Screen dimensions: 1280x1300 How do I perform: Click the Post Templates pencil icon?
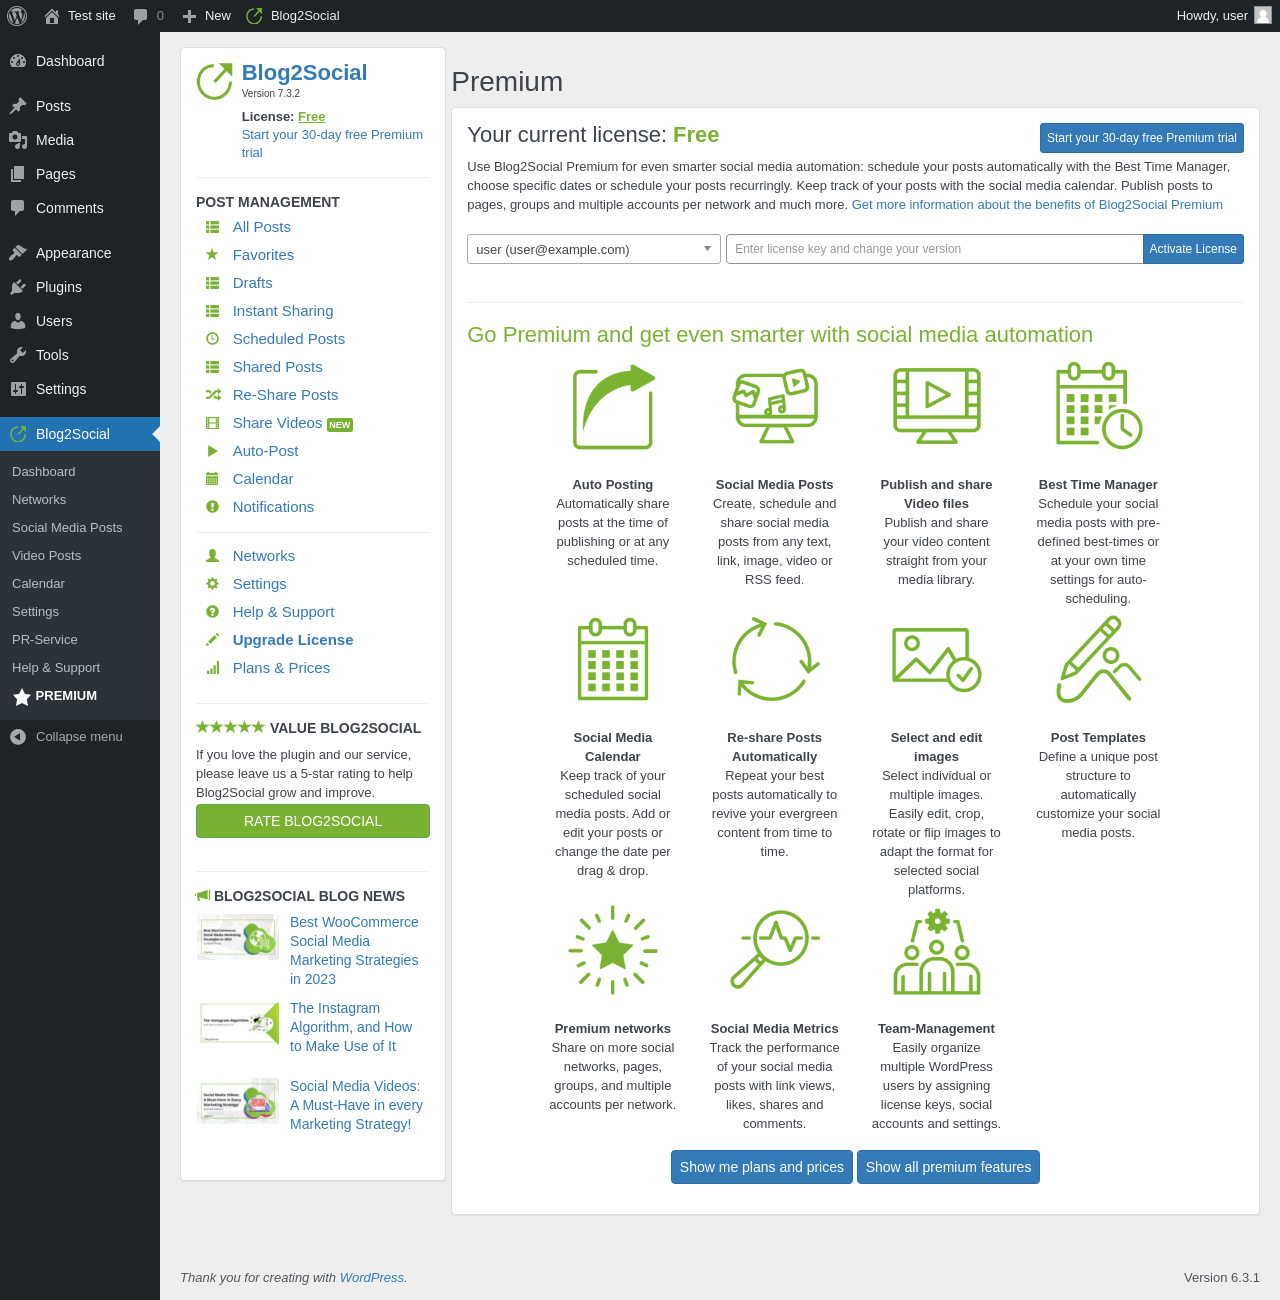(x=1098, y=660)
